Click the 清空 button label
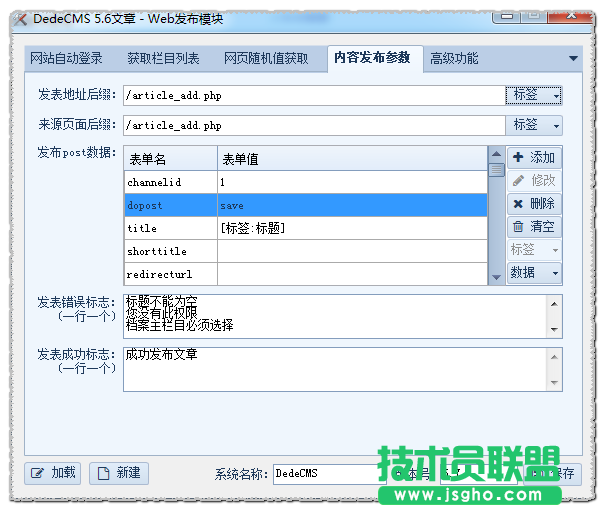The height and width of the screenshot is (511, 605). (542, 227)
